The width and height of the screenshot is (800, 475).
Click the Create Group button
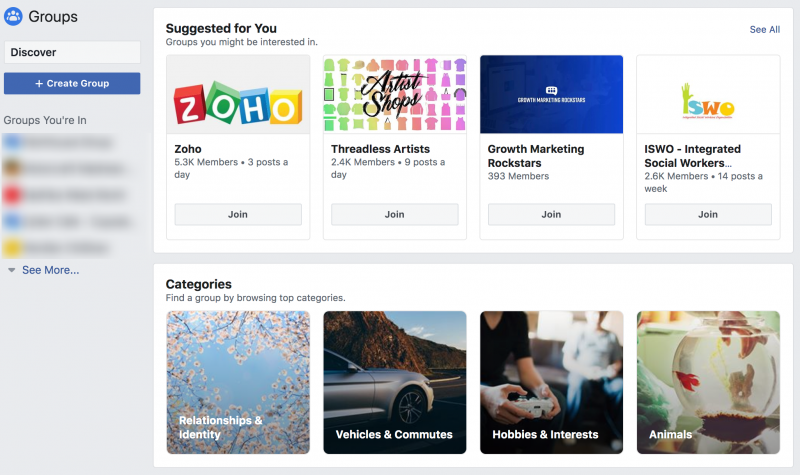tap(72, 83)
